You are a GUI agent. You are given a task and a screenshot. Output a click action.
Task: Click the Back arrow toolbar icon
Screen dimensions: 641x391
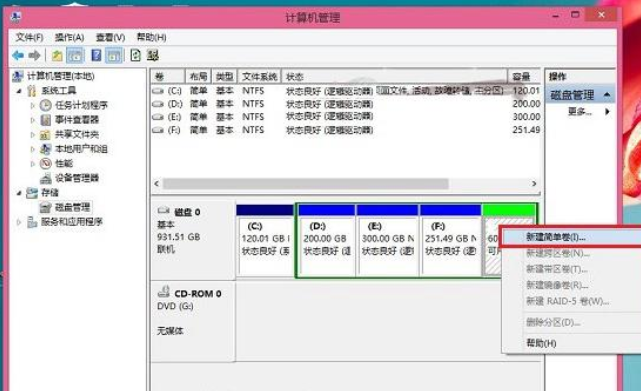pos(18,55)
